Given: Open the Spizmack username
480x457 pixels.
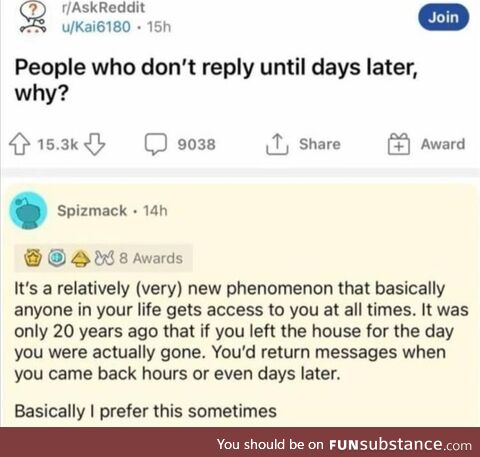Looking at the screenshot, I should click(x=92, y=211).
